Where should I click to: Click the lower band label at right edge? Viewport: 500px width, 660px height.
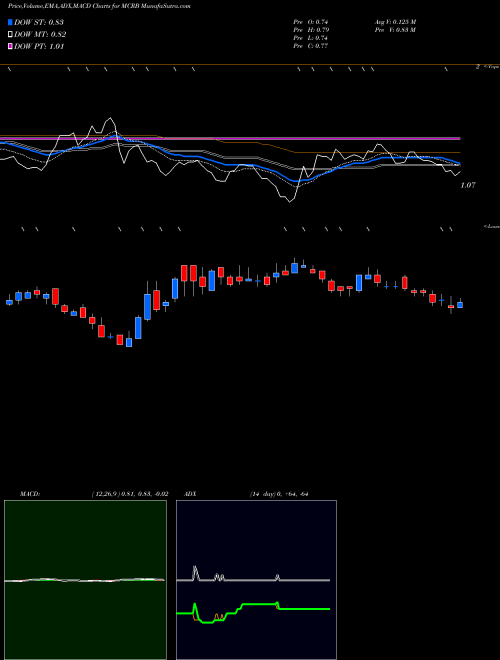pyautogui.click(x=492, y=226)
